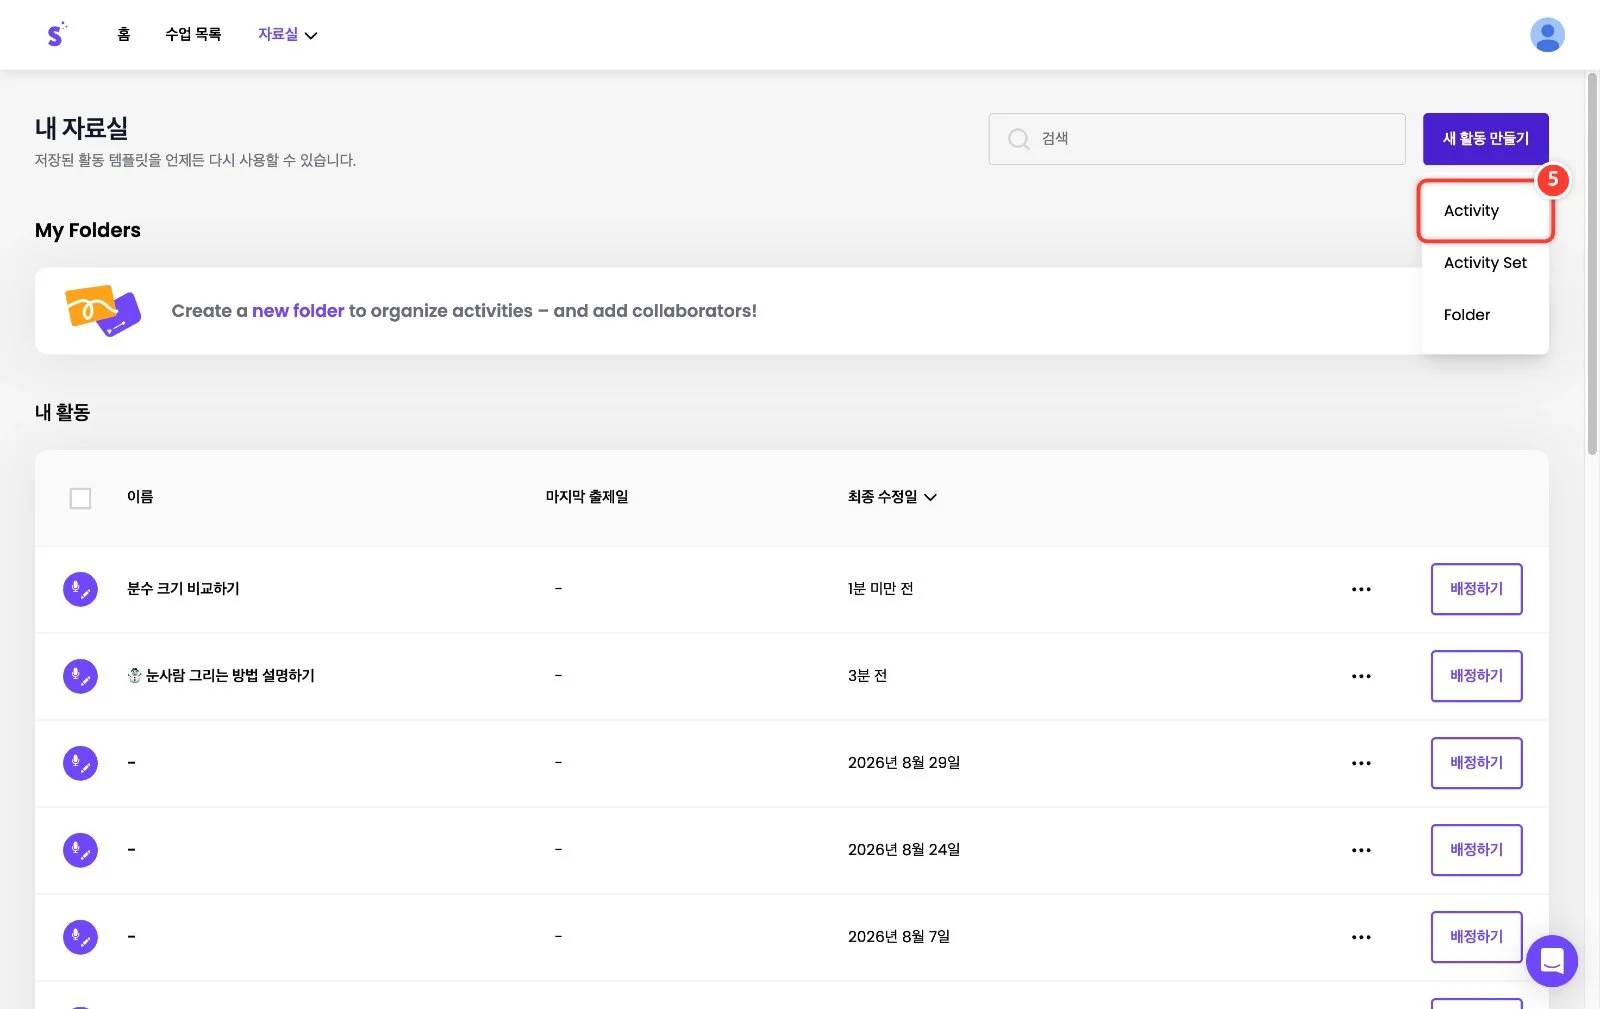Open more options in the 2026년 8월 7일 row
The height and width of the screenshot is (1009, 1600).
coord(1361,937)
